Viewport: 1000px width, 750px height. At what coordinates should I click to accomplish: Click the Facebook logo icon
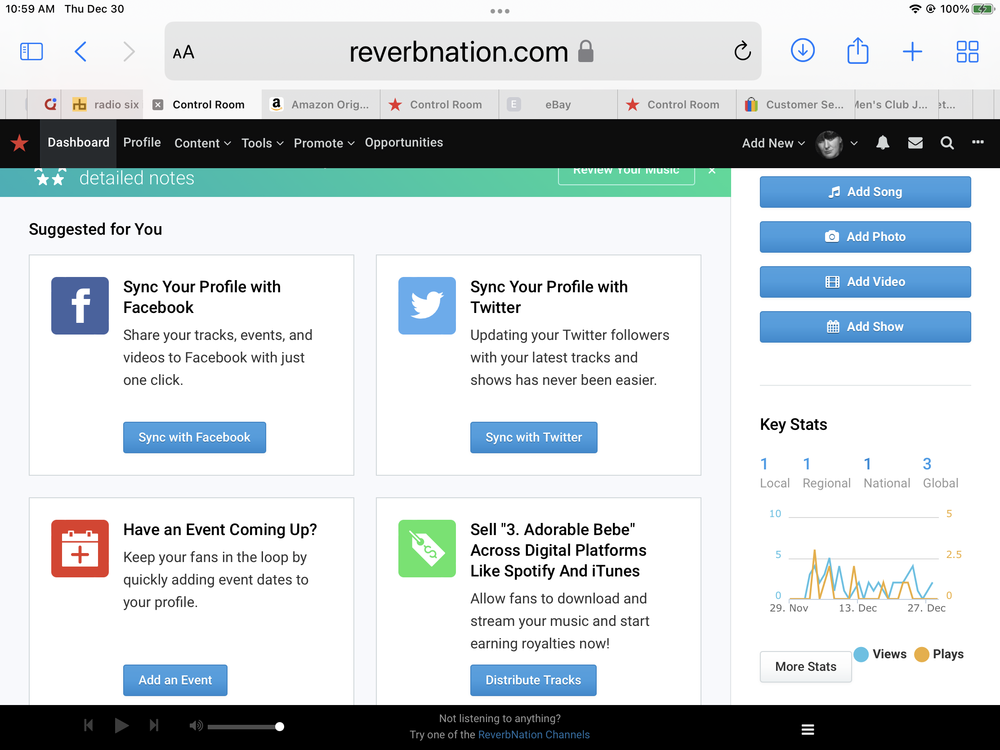pos(80,305)
